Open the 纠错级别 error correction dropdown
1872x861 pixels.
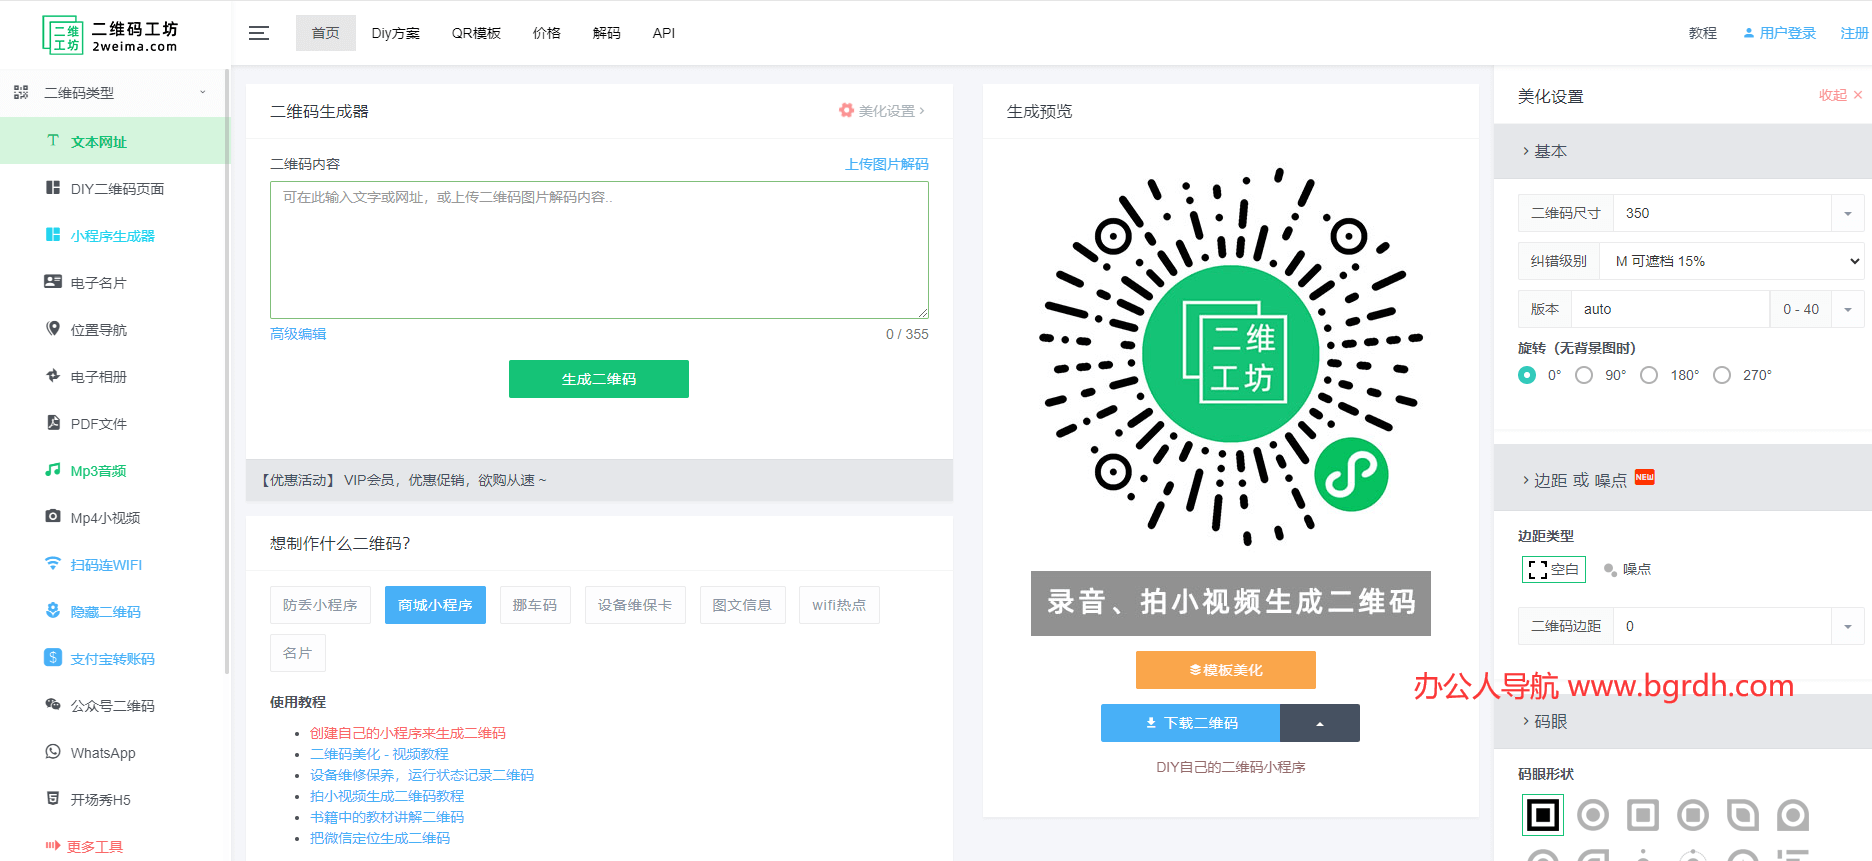(1731, 261)
